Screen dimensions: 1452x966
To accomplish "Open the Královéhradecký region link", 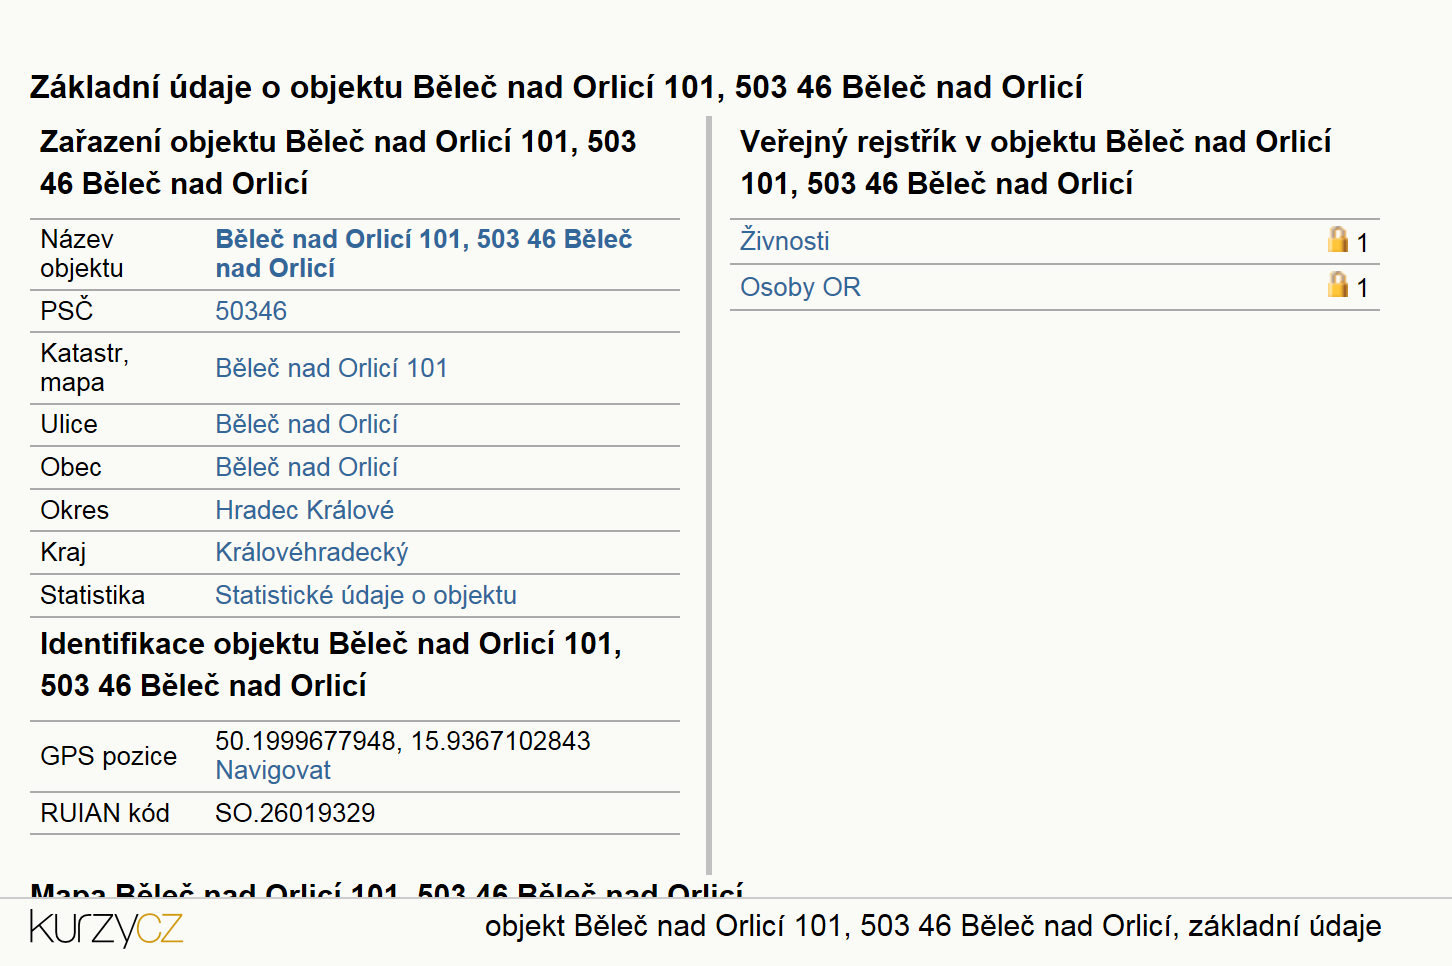I will [311, 552].
